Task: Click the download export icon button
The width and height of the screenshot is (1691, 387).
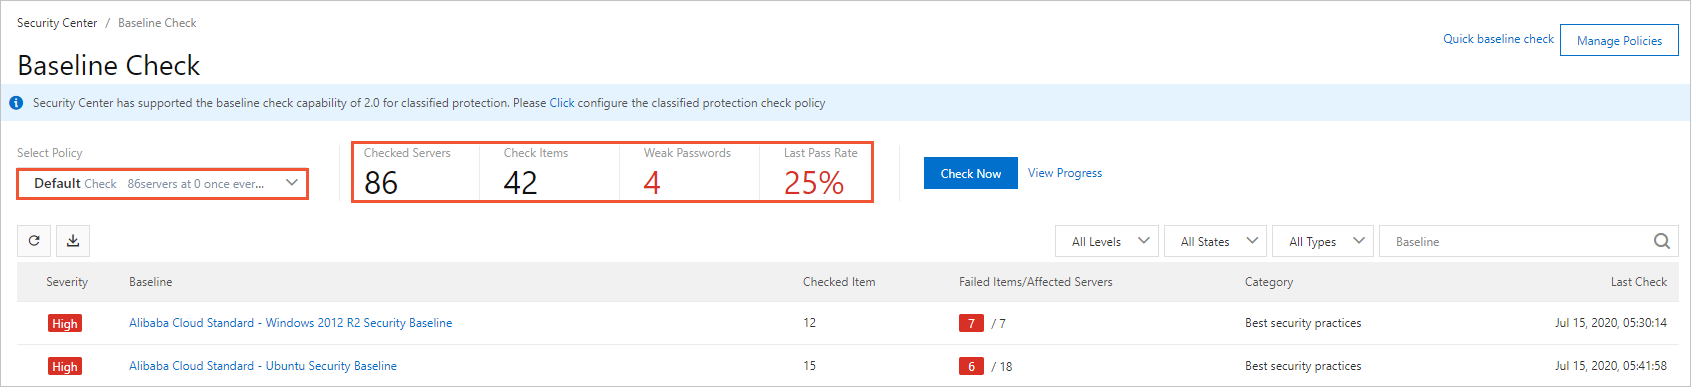Action: (73, 241)
